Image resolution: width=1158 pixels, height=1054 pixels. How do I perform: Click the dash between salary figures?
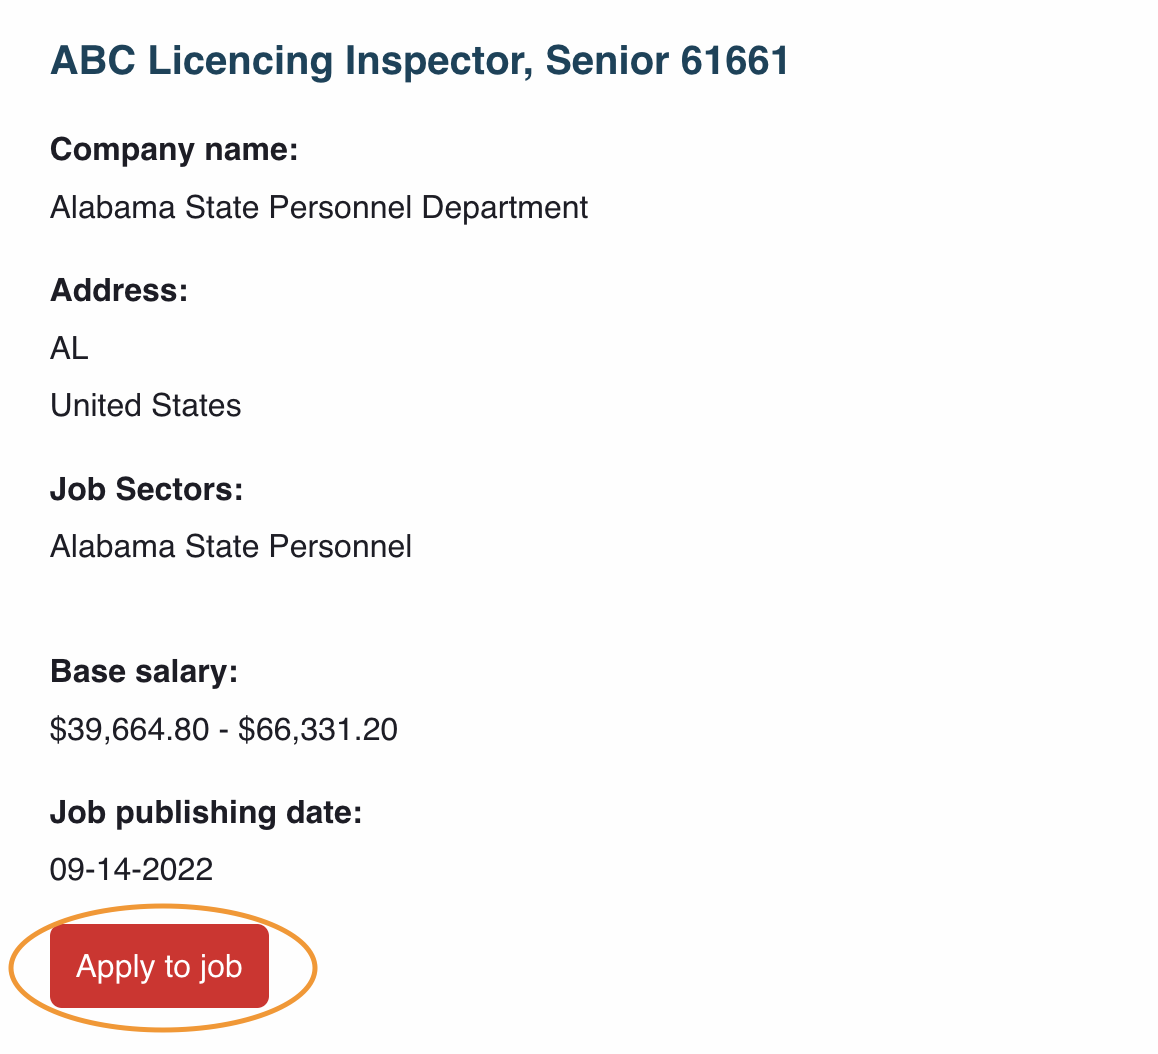tap(224, 731)
